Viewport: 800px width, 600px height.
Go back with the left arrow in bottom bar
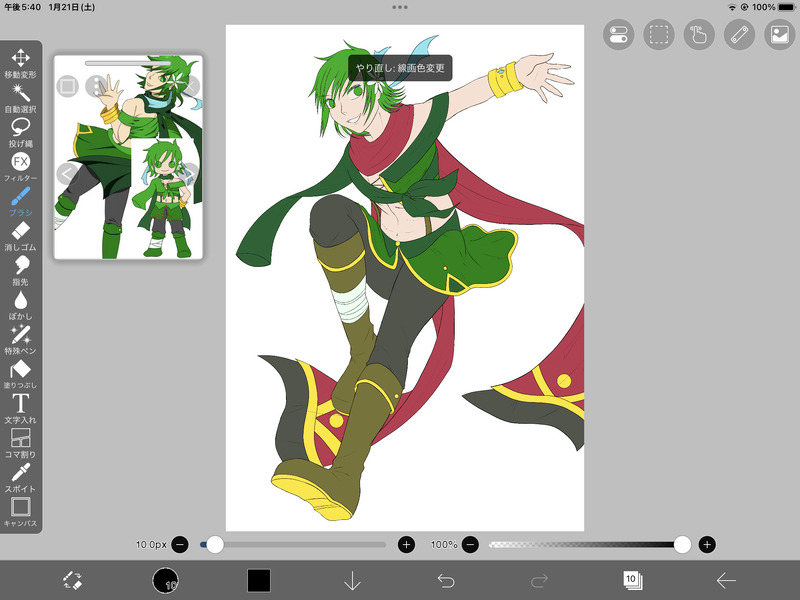click(x=726, y=581)
